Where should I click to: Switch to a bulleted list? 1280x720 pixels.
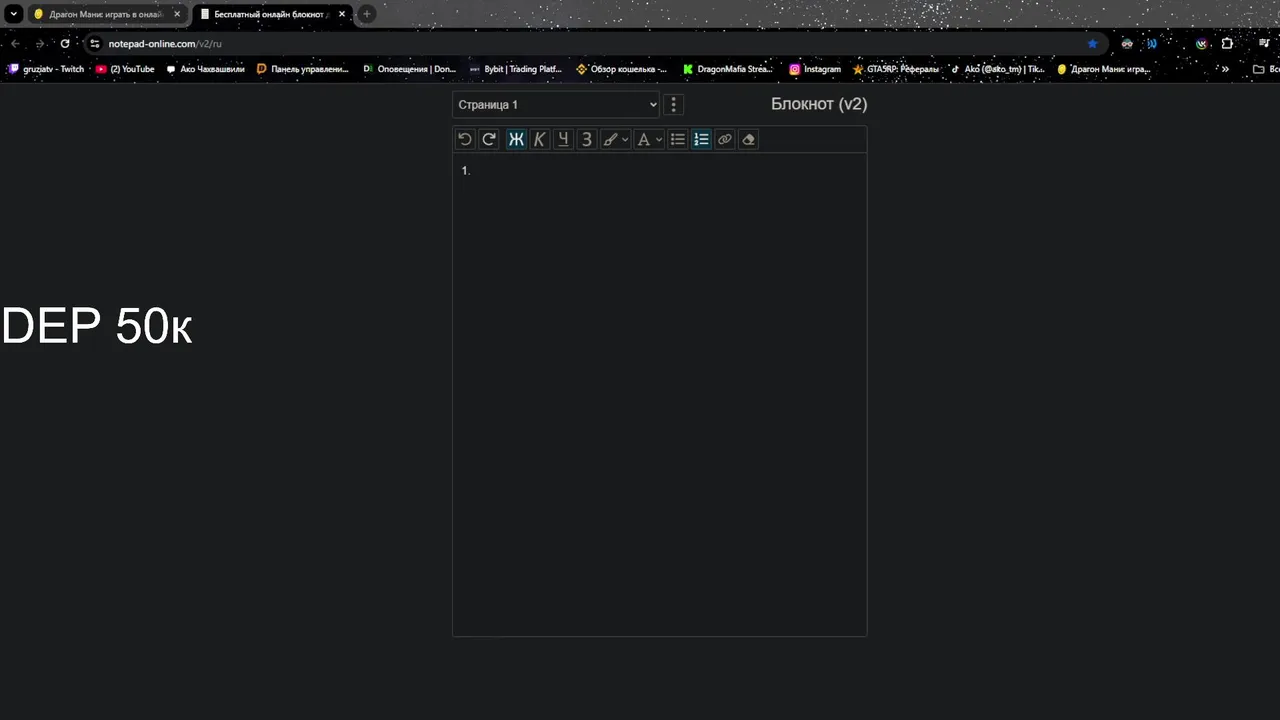coord(678,139)
